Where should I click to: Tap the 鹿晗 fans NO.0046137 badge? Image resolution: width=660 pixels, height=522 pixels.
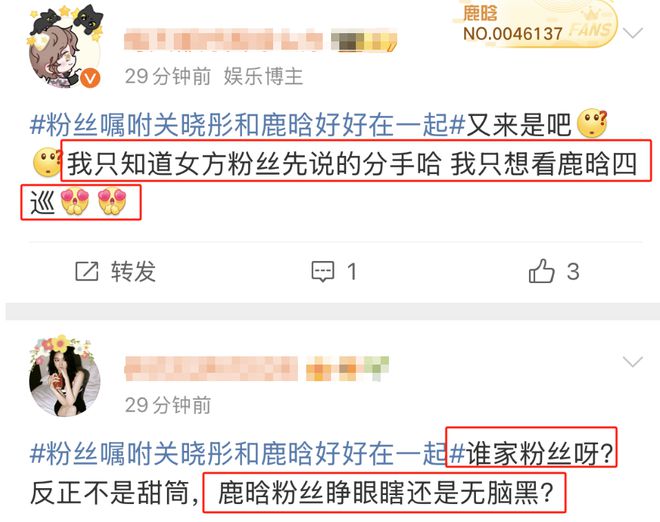535,23
